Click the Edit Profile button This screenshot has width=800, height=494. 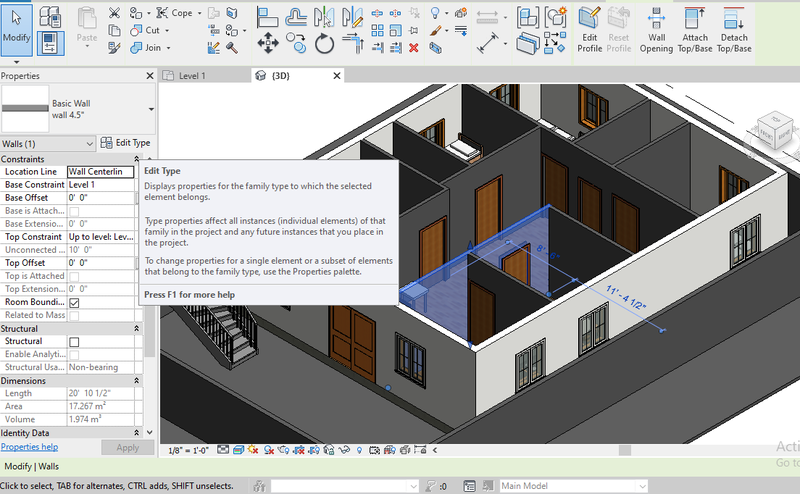pos(589,30)
